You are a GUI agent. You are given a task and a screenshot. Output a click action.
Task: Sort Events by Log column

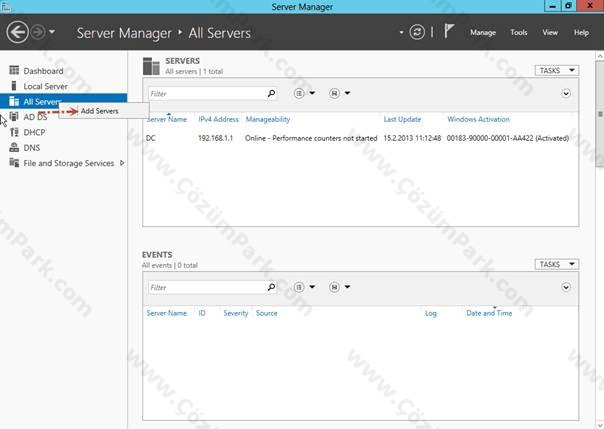(x=431, y=313)
